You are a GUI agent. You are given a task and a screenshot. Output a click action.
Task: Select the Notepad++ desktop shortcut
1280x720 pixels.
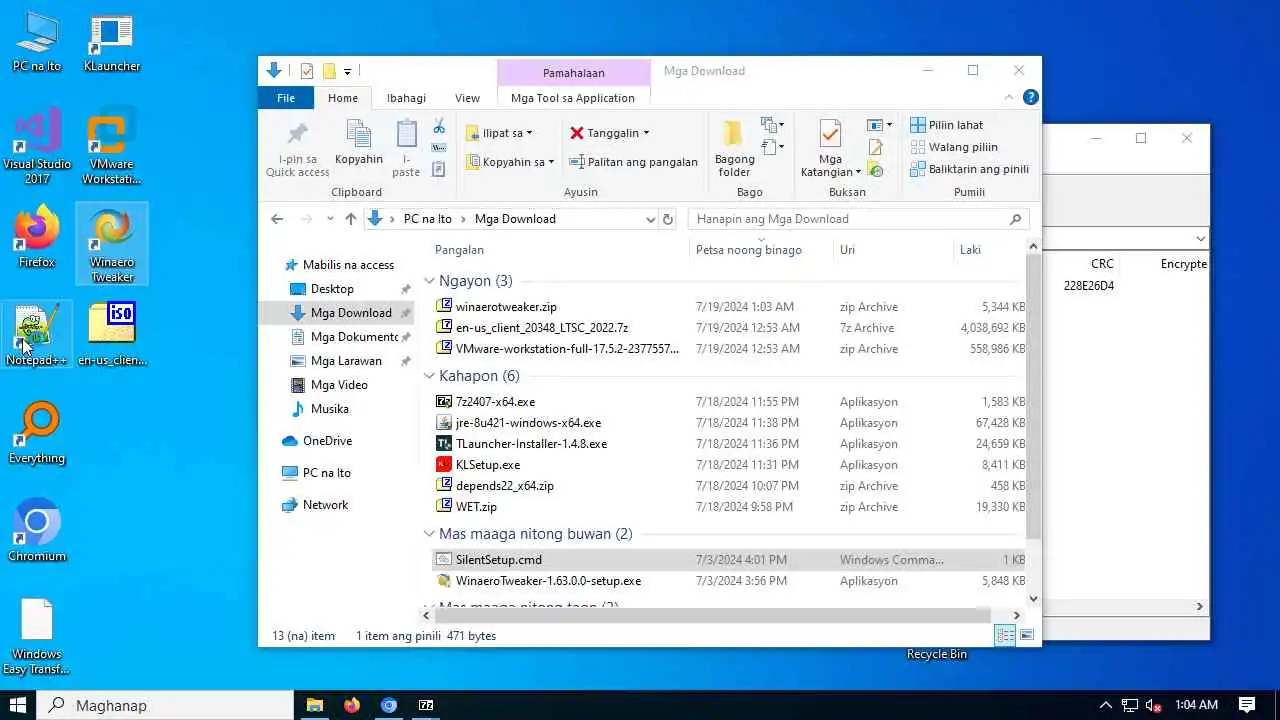tap(37, 335)
